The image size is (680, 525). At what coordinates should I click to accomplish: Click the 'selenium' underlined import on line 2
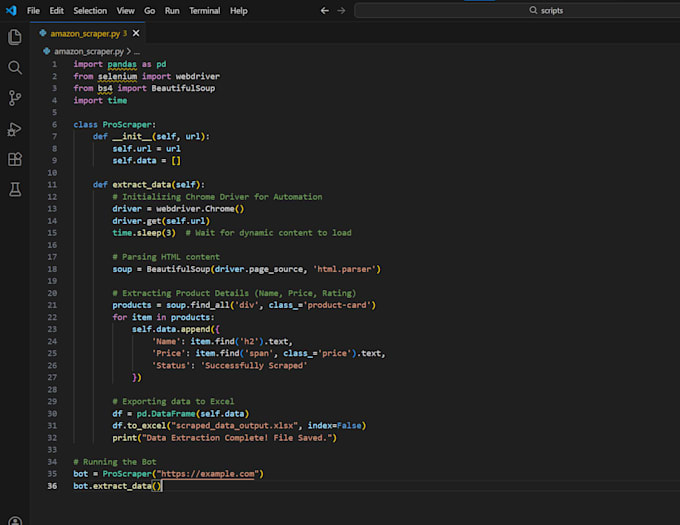pos(117,76)
